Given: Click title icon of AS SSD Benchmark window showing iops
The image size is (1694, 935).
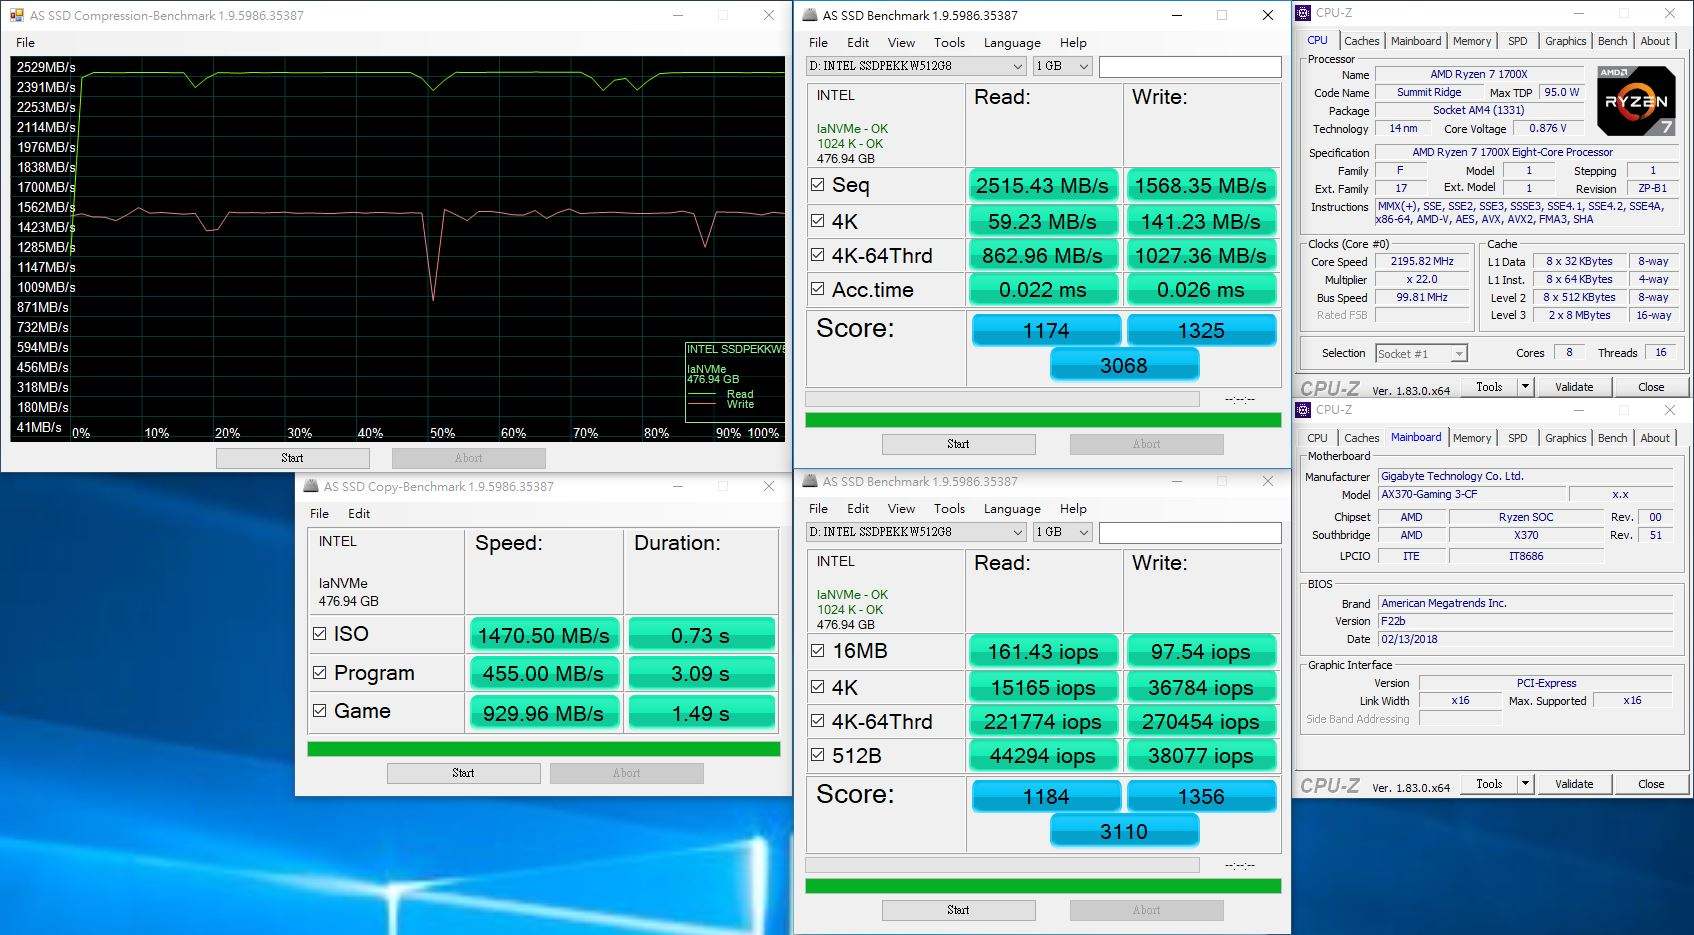Looking at the screenshot, I should coord(810,481).
